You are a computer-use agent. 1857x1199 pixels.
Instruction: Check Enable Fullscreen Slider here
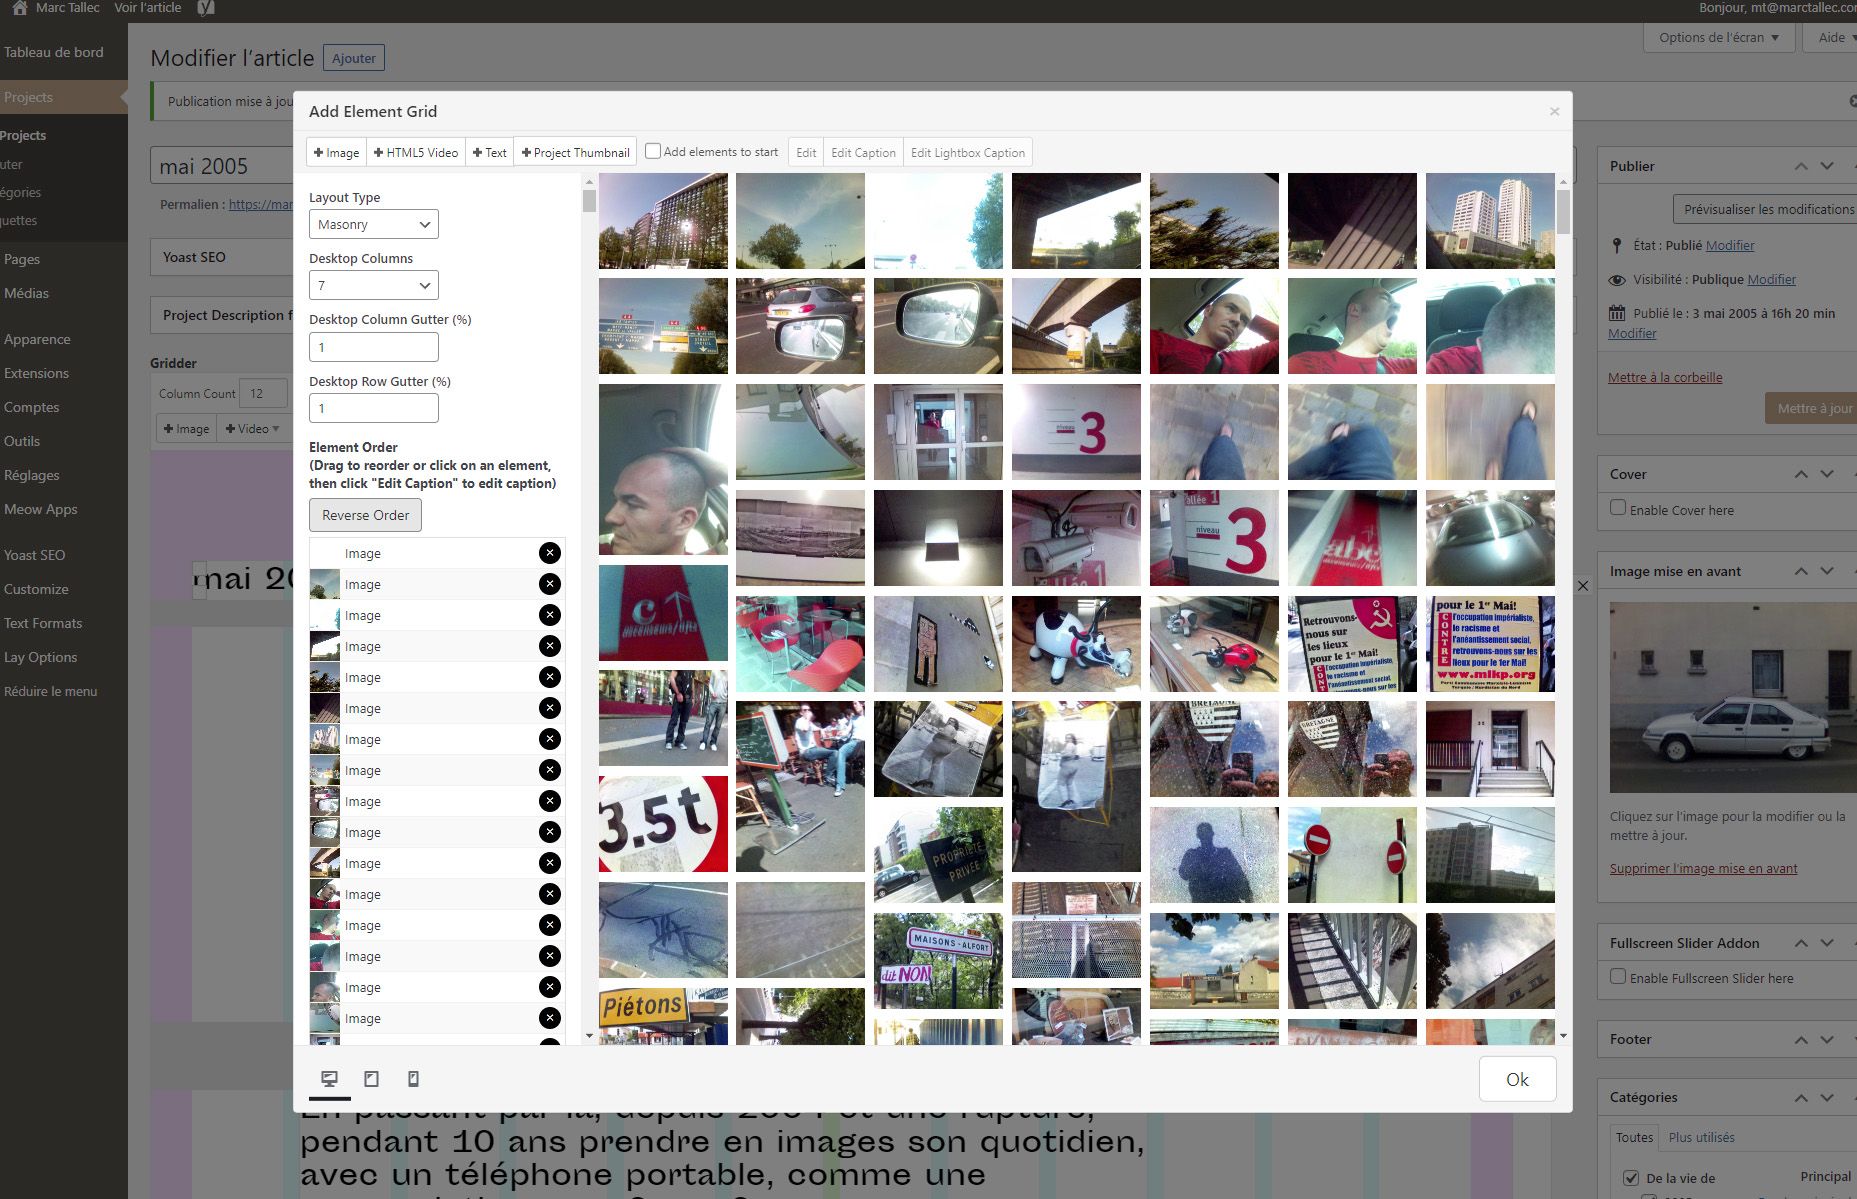click(x=1617, y=978)
